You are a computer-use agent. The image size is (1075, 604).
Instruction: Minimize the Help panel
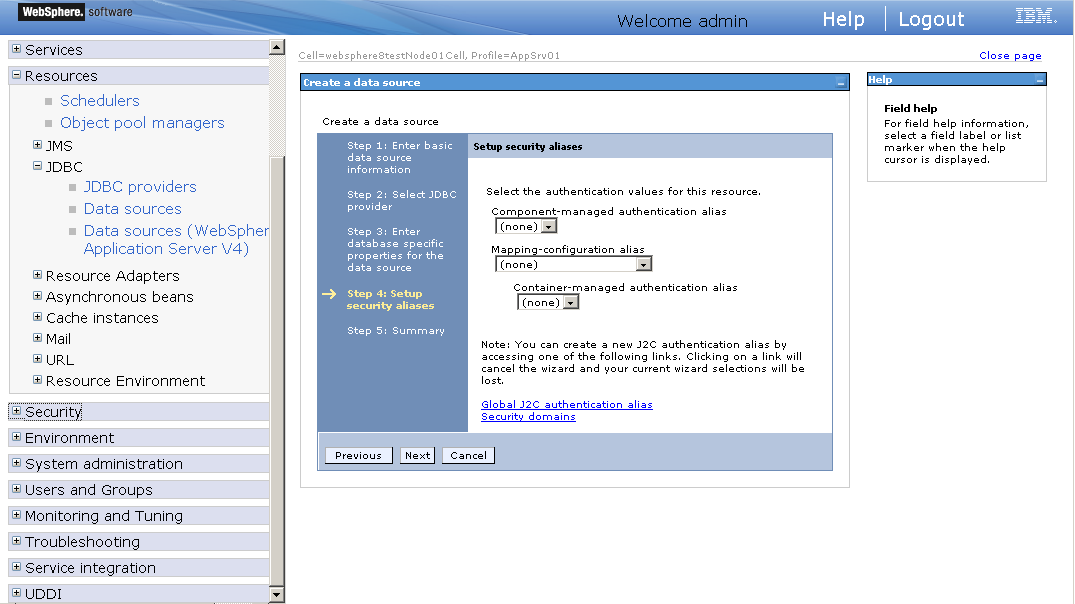[x=1040, y=80]
